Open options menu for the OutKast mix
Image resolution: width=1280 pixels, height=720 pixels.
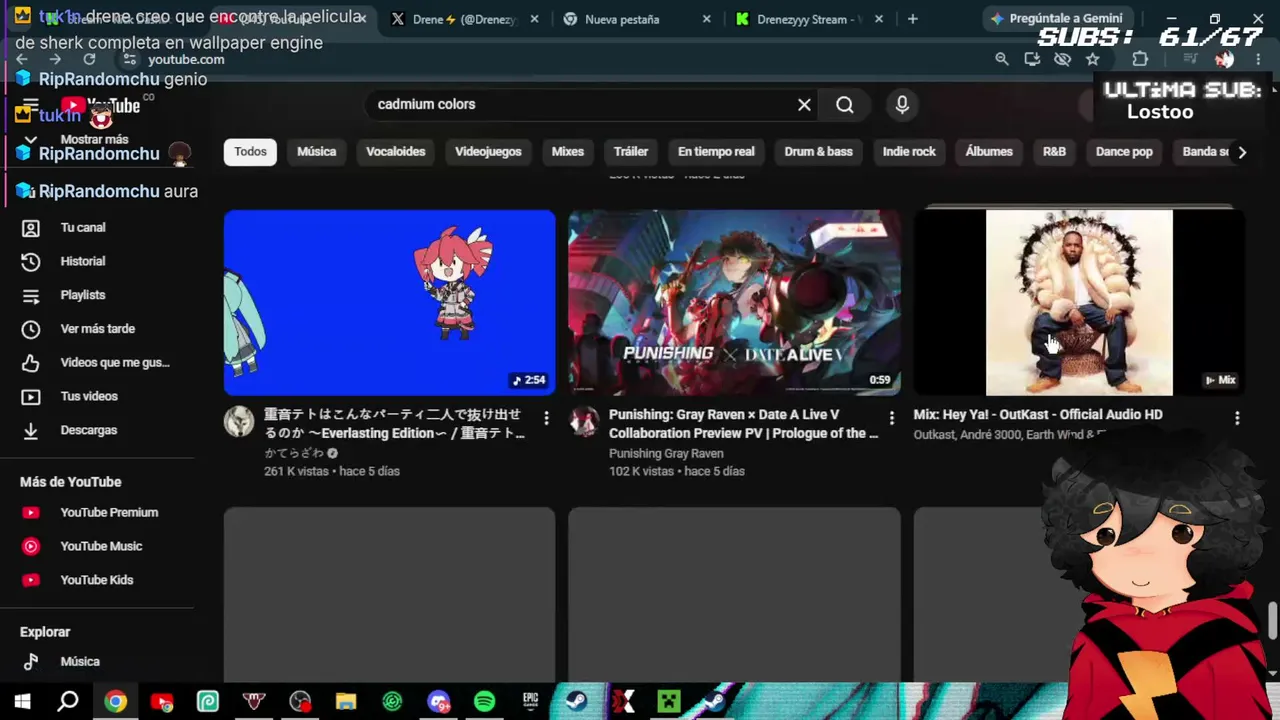1237,417
